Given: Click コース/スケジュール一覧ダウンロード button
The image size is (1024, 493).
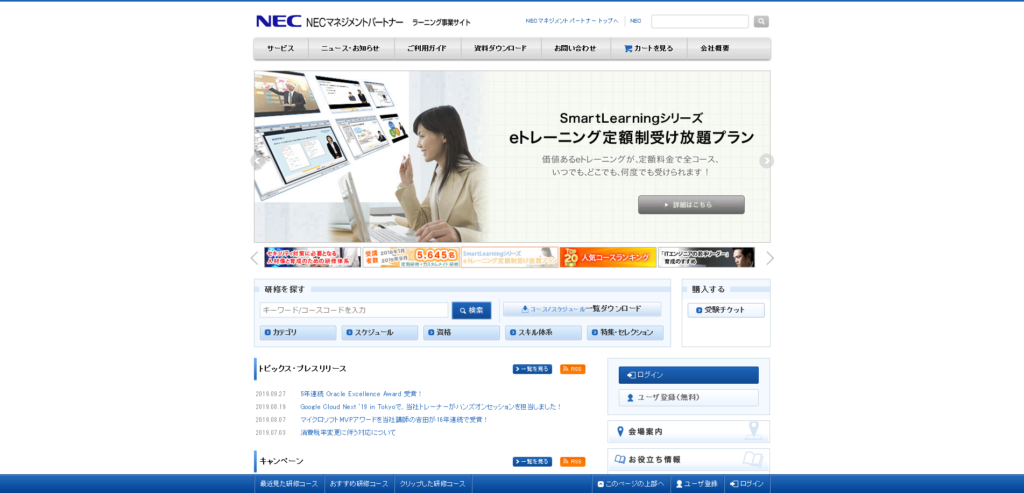Looking at the screenshot, I should point(582,310).
